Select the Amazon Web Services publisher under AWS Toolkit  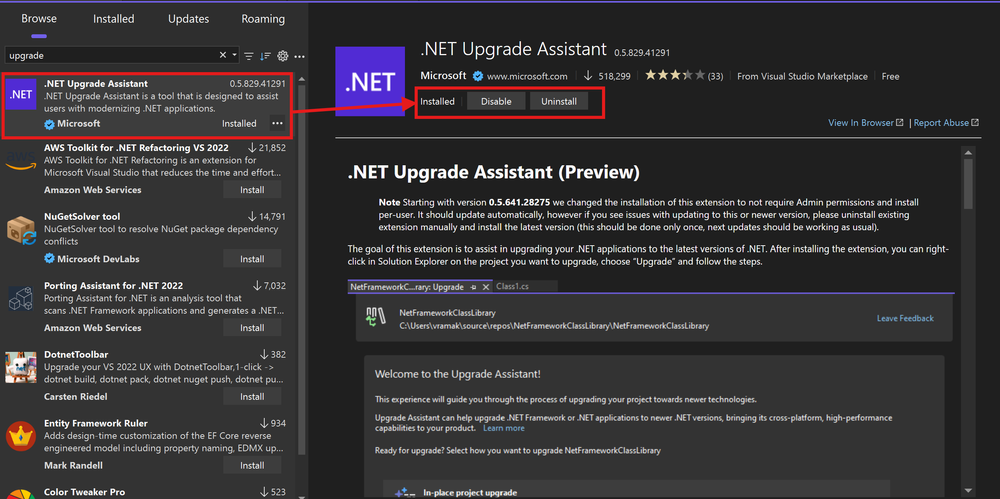(x=93, y=190)
